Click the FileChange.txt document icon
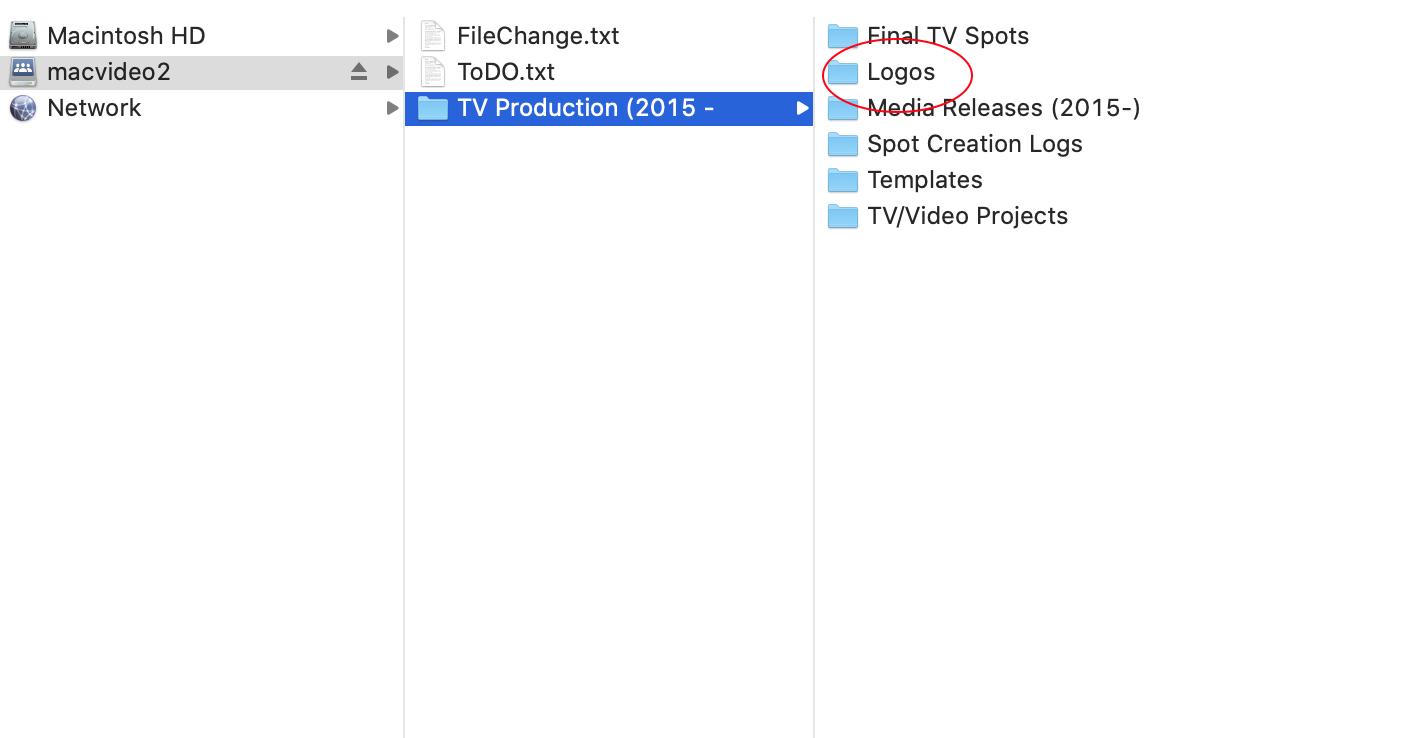 [433, 36]
